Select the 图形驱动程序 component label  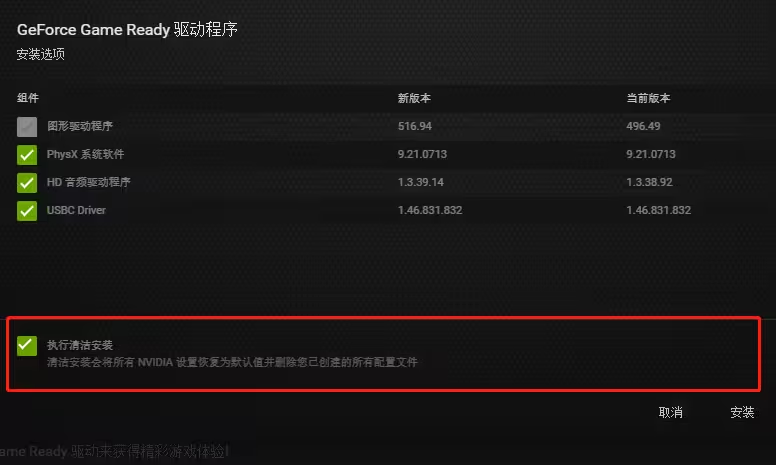click(x=80, y=126)
